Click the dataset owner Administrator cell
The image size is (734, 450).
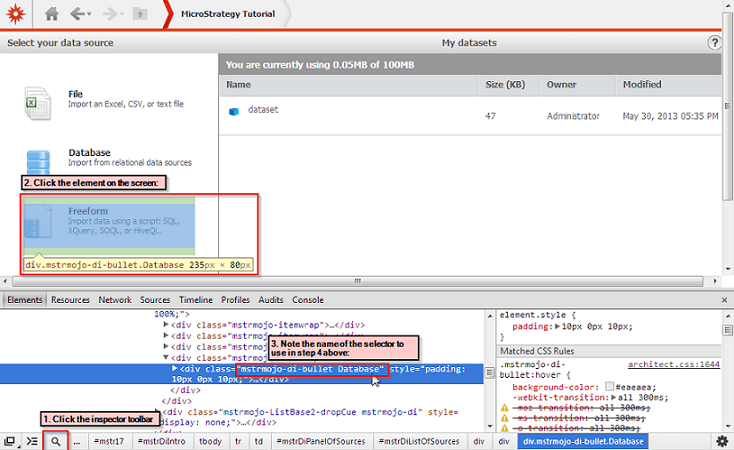coord(573,116)
